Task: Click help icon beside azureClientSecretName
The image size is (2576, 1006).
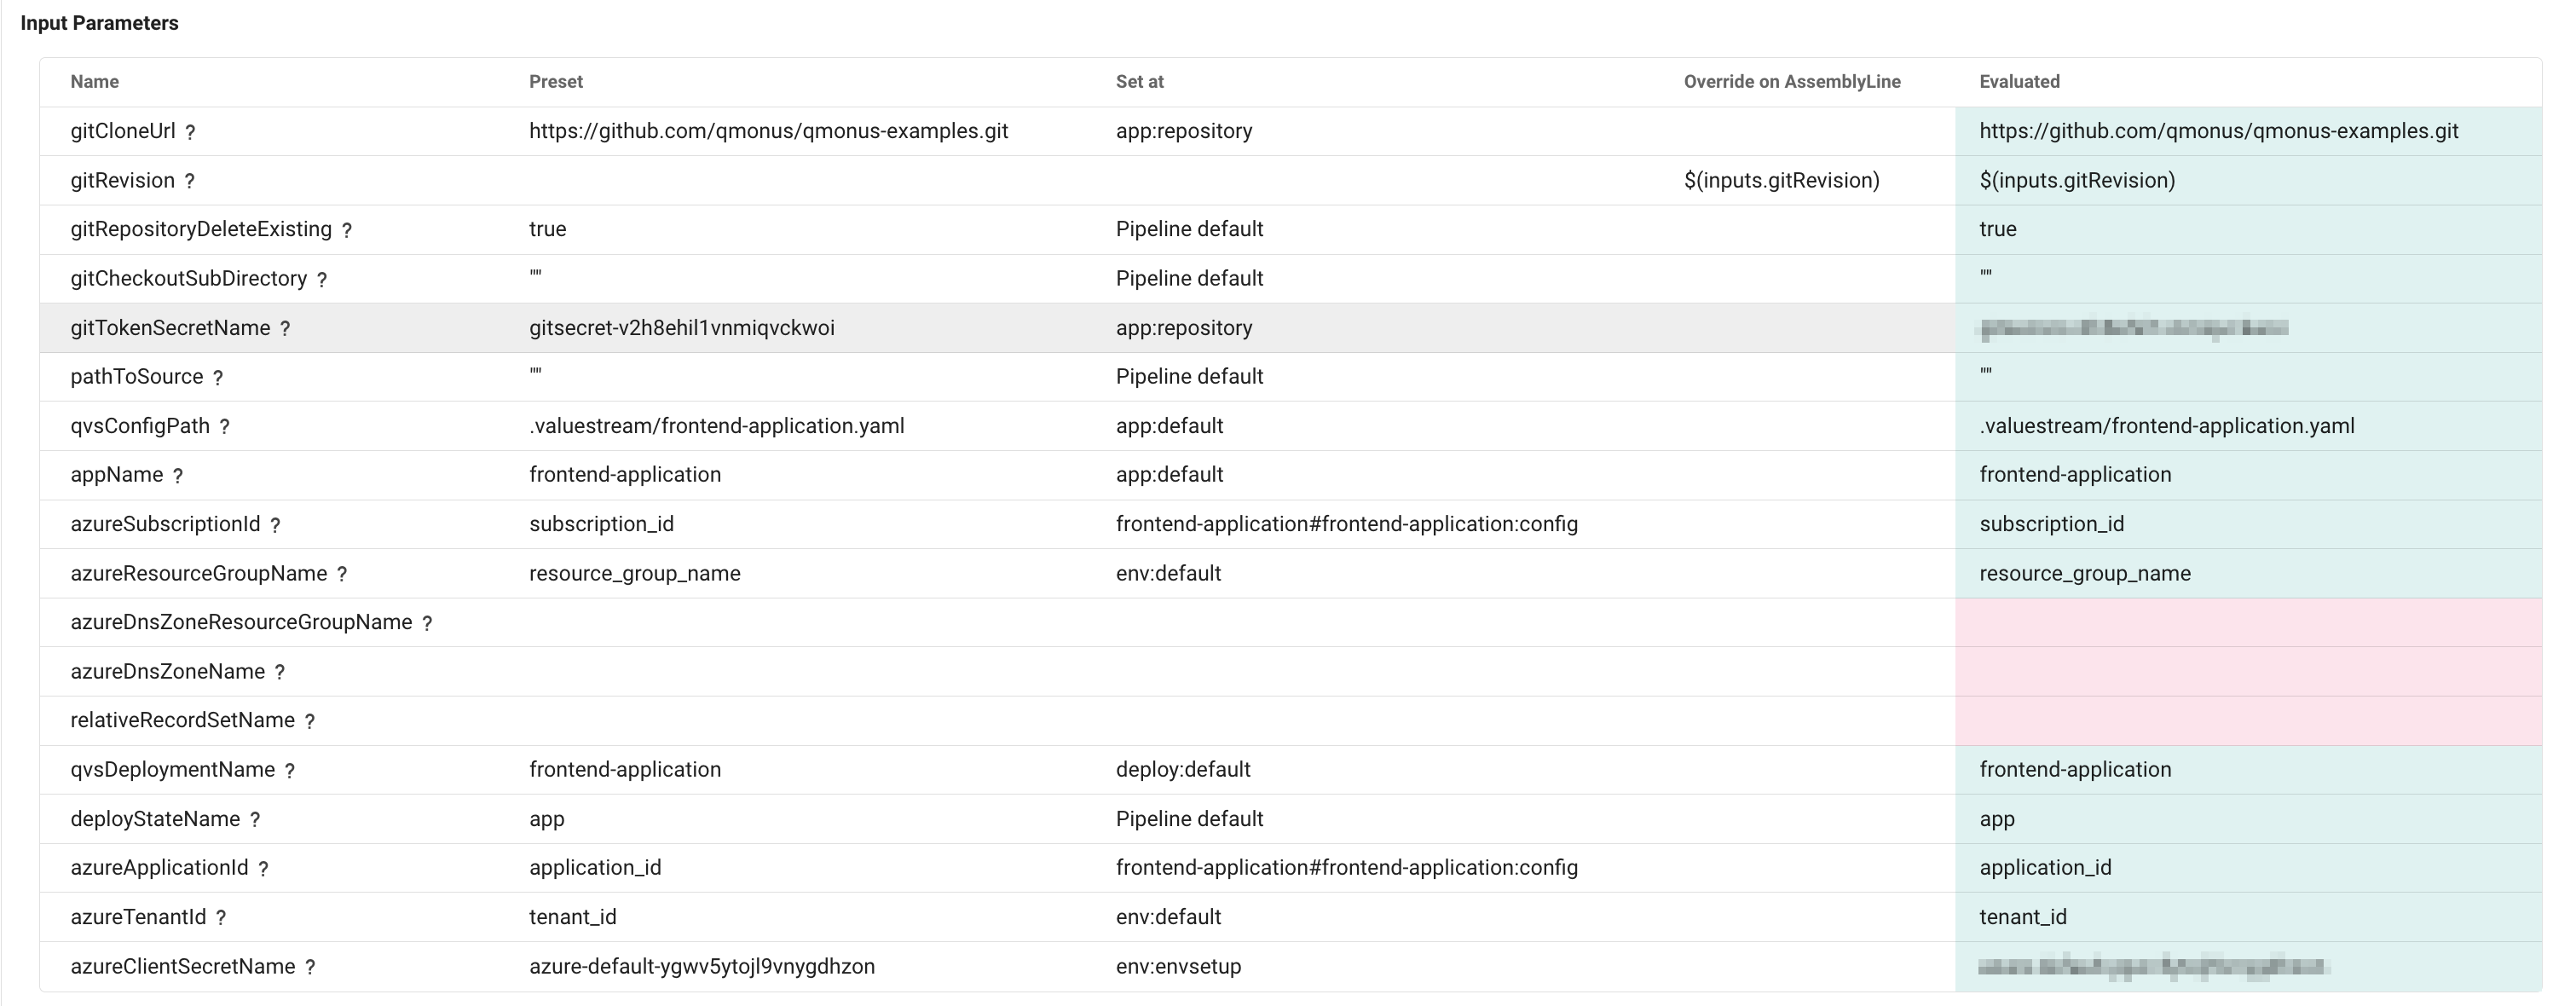Action: [x=310, y=967]
